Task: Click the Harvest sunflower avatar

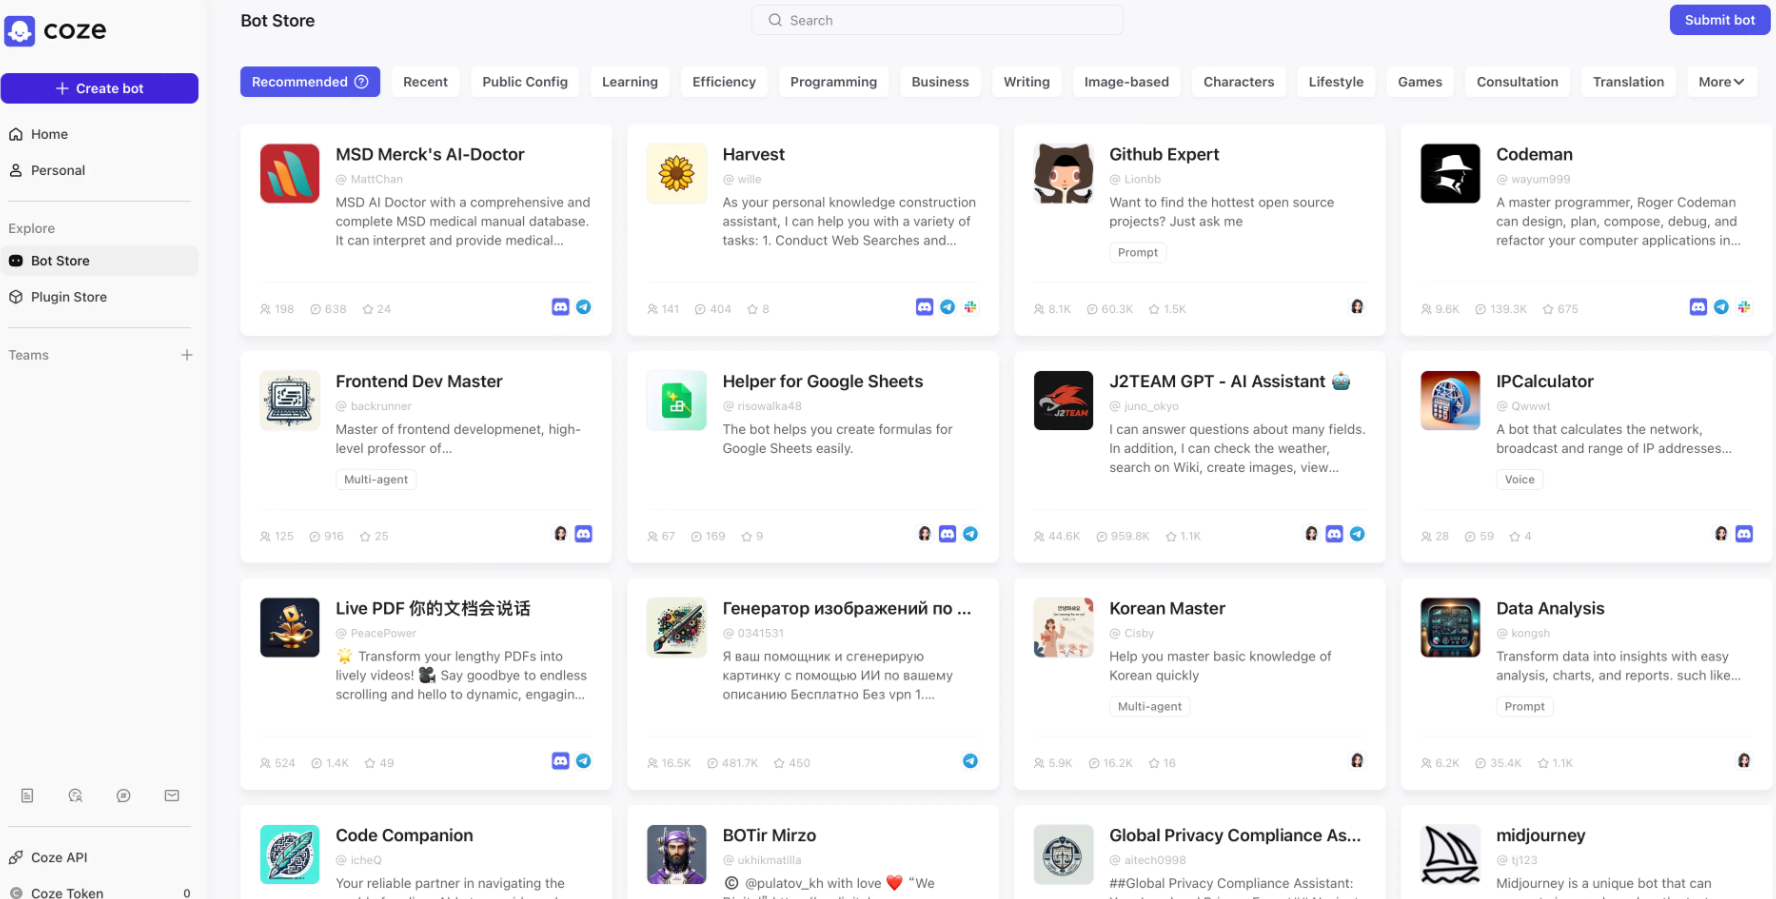Action: (x=677, y=174)
